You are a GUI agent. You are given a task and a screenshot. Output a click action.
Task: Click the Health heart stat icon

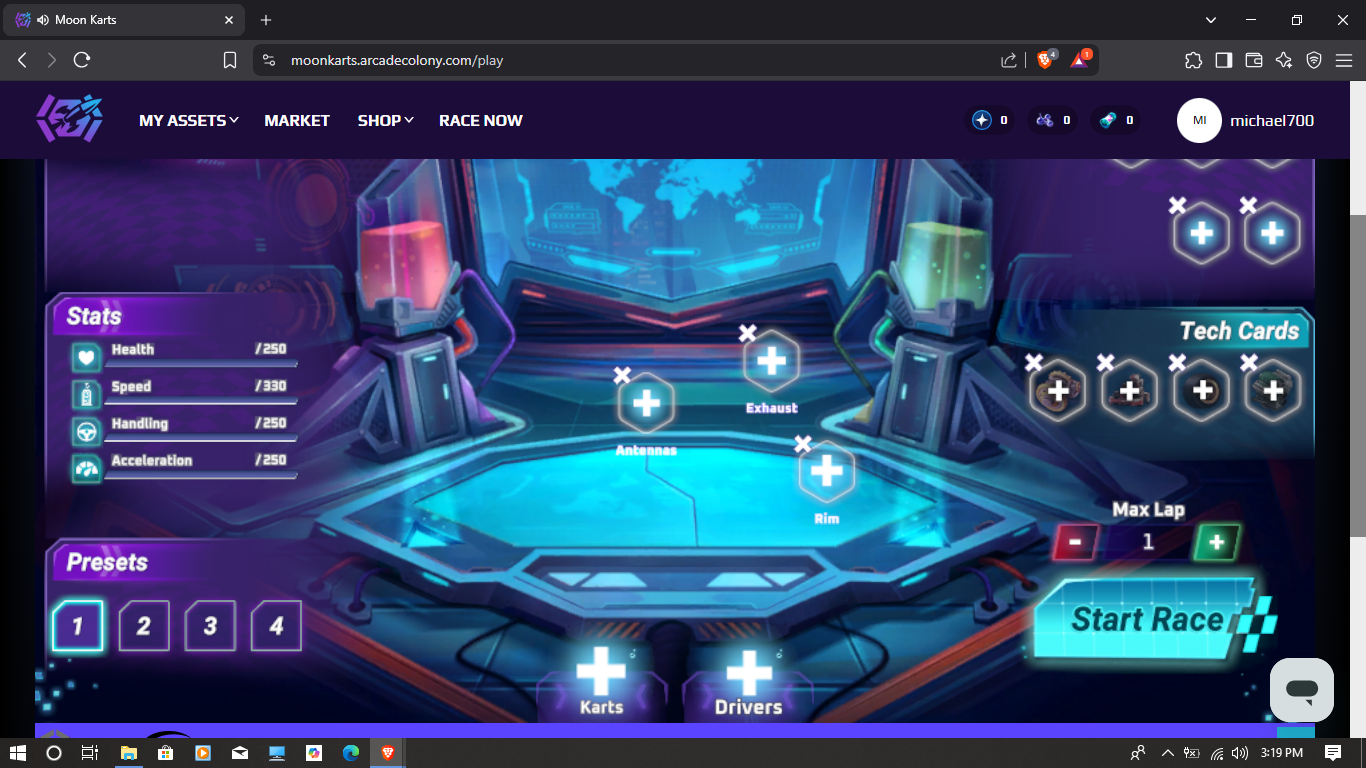(x=86, y=357)
